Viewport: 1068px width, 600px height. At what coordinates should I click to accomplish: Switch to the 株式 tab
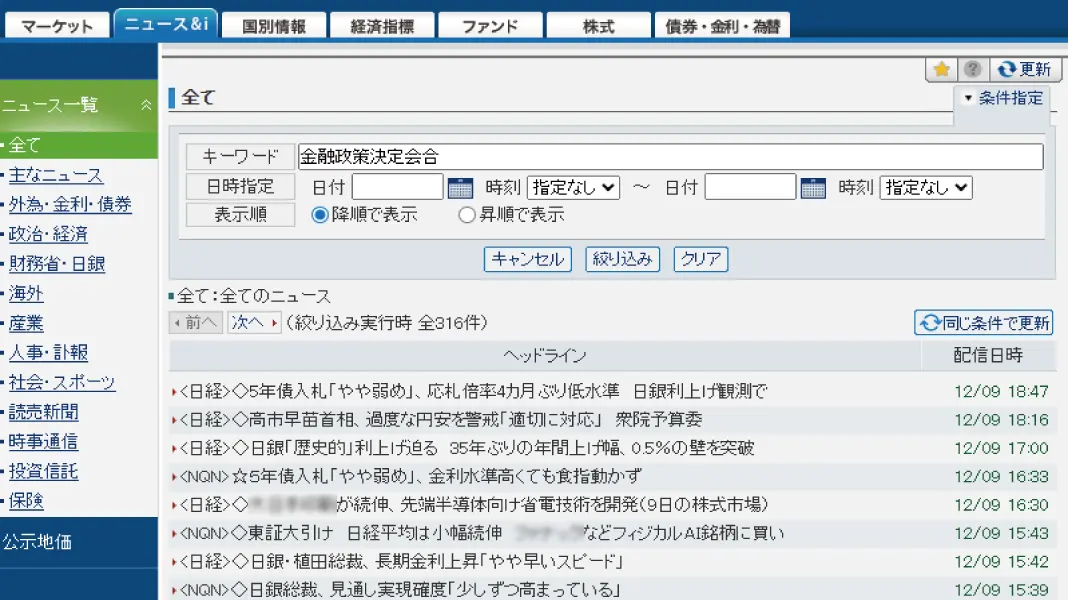(x=599, y=26)
